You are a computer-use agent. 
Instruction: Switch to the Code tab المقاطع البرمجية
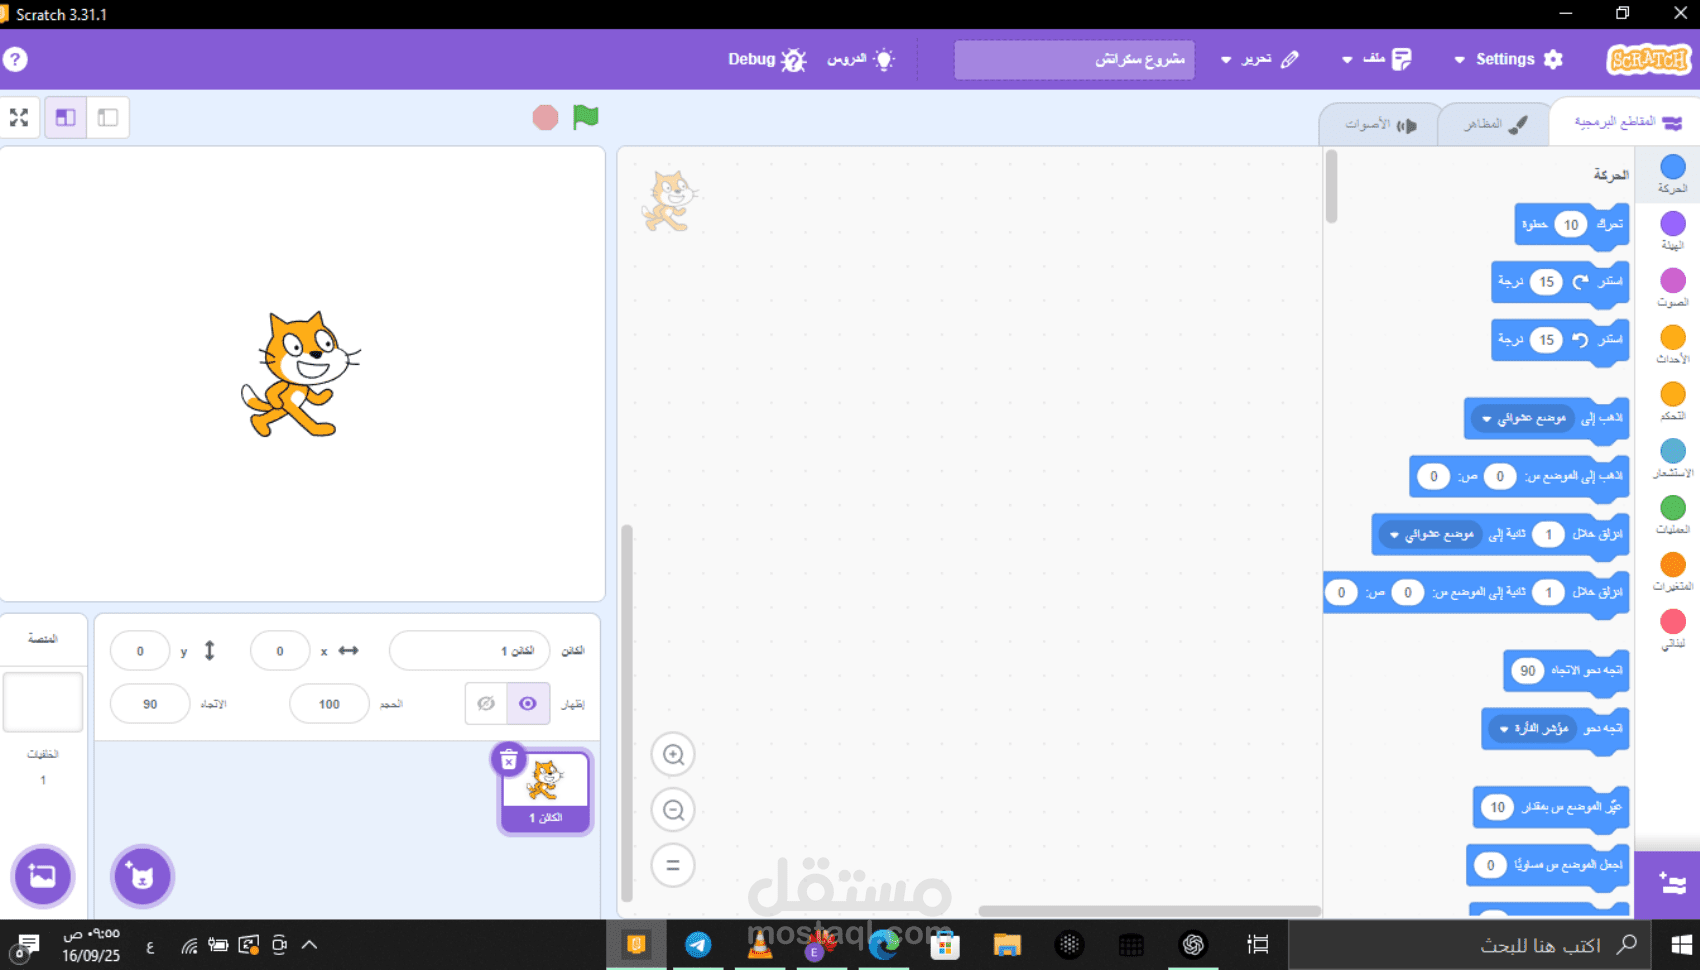(1627, 123)
